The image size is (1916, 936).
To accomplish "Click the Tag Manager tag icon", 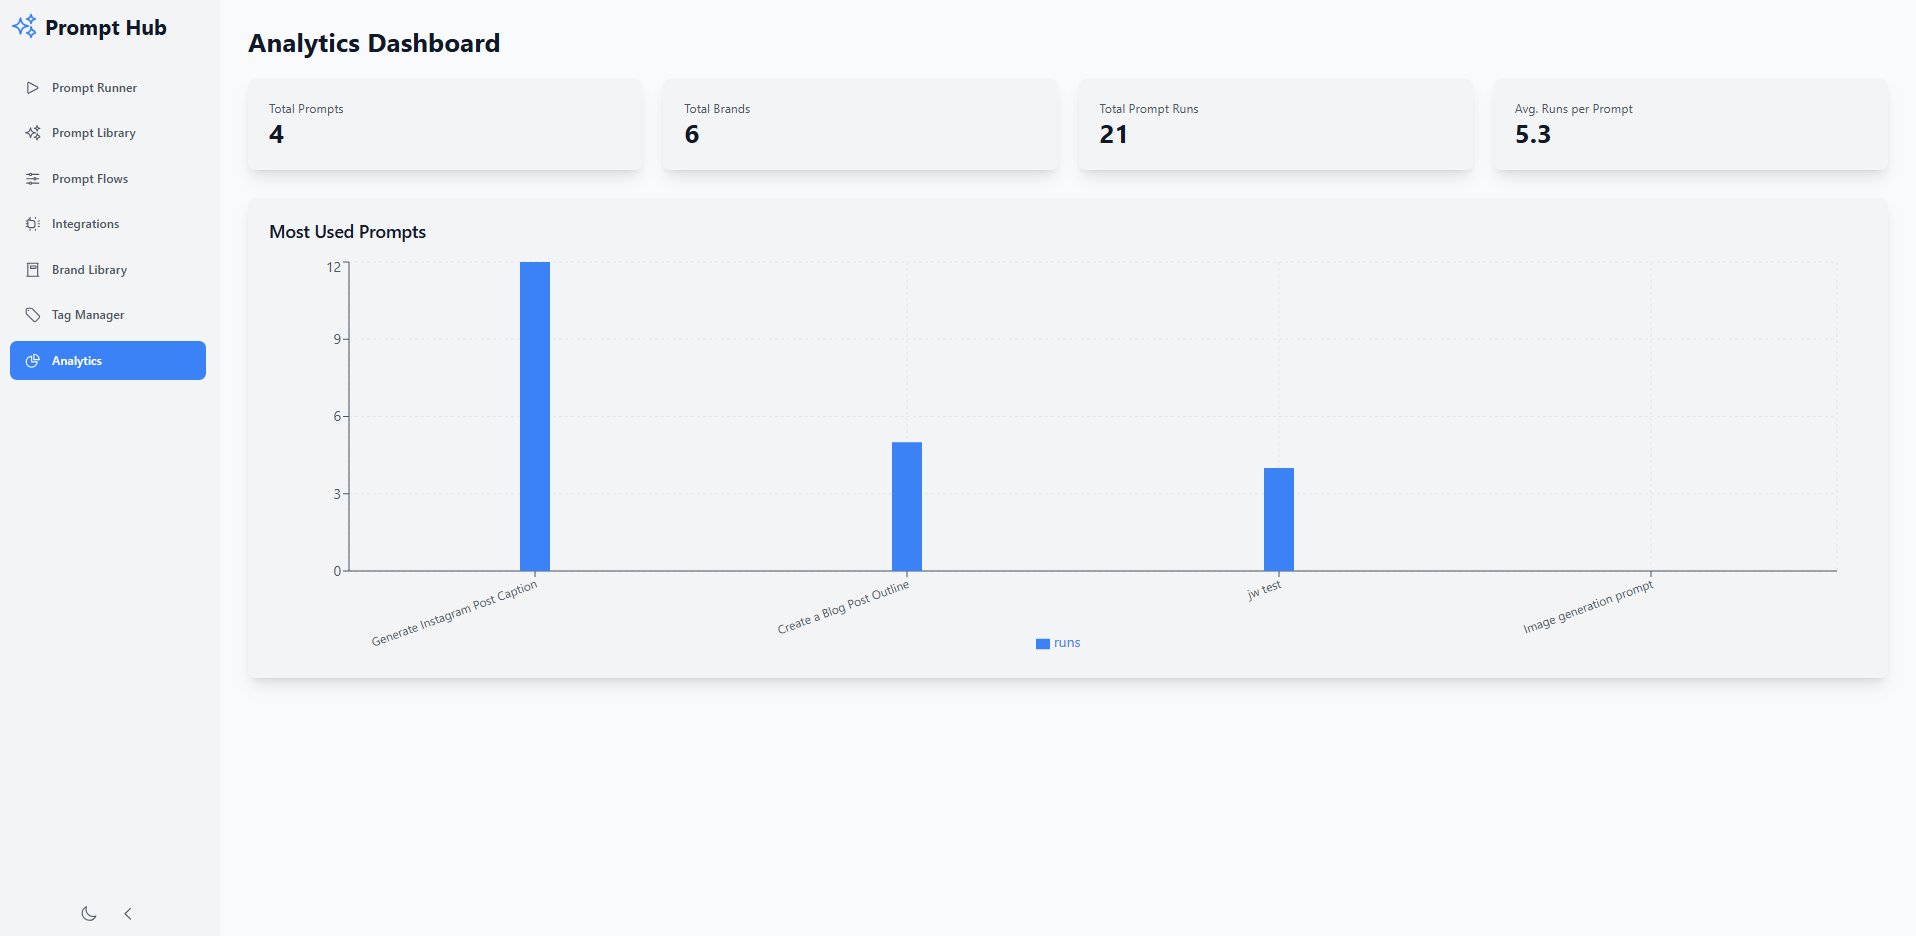I will click(33, 315).
